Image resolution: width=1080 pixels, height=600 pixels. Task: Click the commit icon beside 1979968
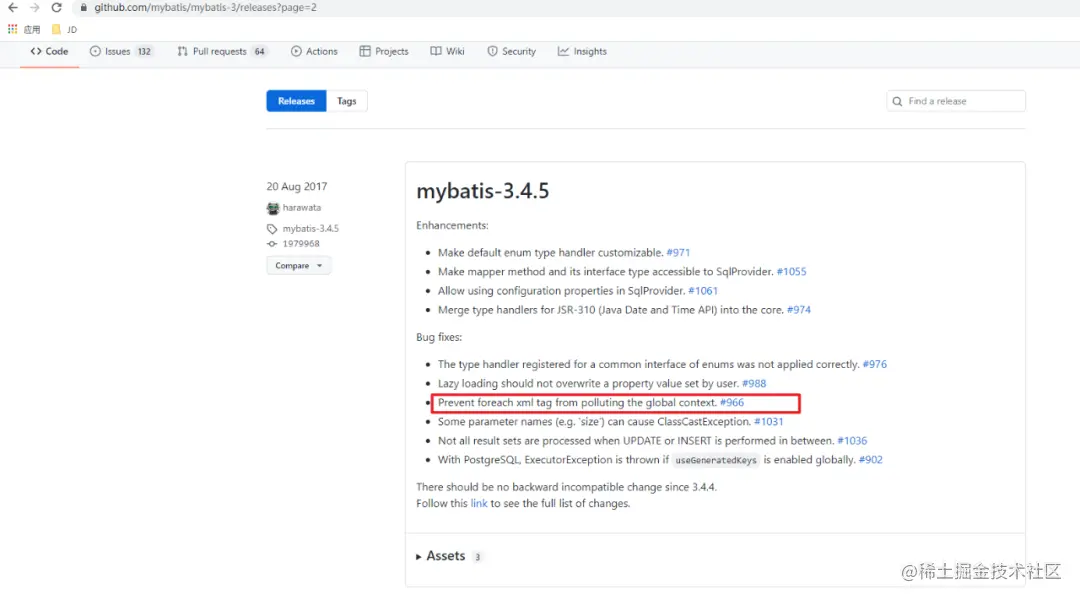272,244
